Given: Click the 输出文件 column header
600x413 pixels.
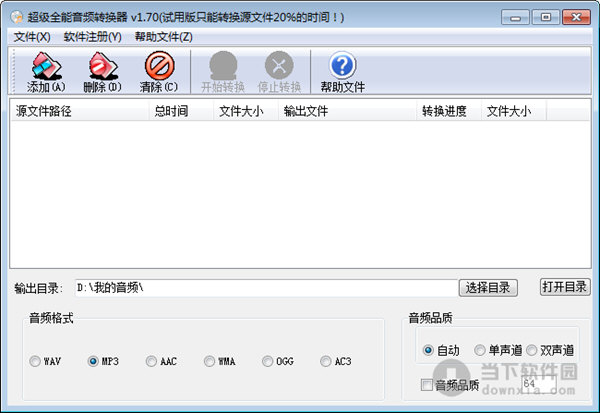Looking at the screenshot, I should (347, 111).
